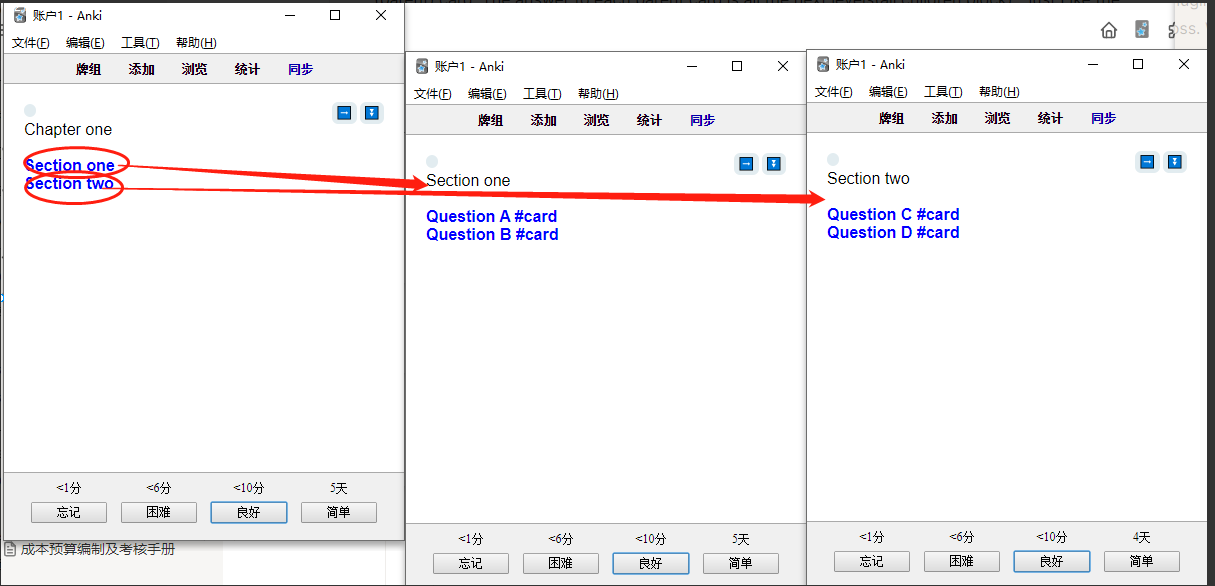Show 统计 in Section one window toolbar
The height and width of the screenshot is (586, 1215).
pyautogui.click(x=649, y=120)
